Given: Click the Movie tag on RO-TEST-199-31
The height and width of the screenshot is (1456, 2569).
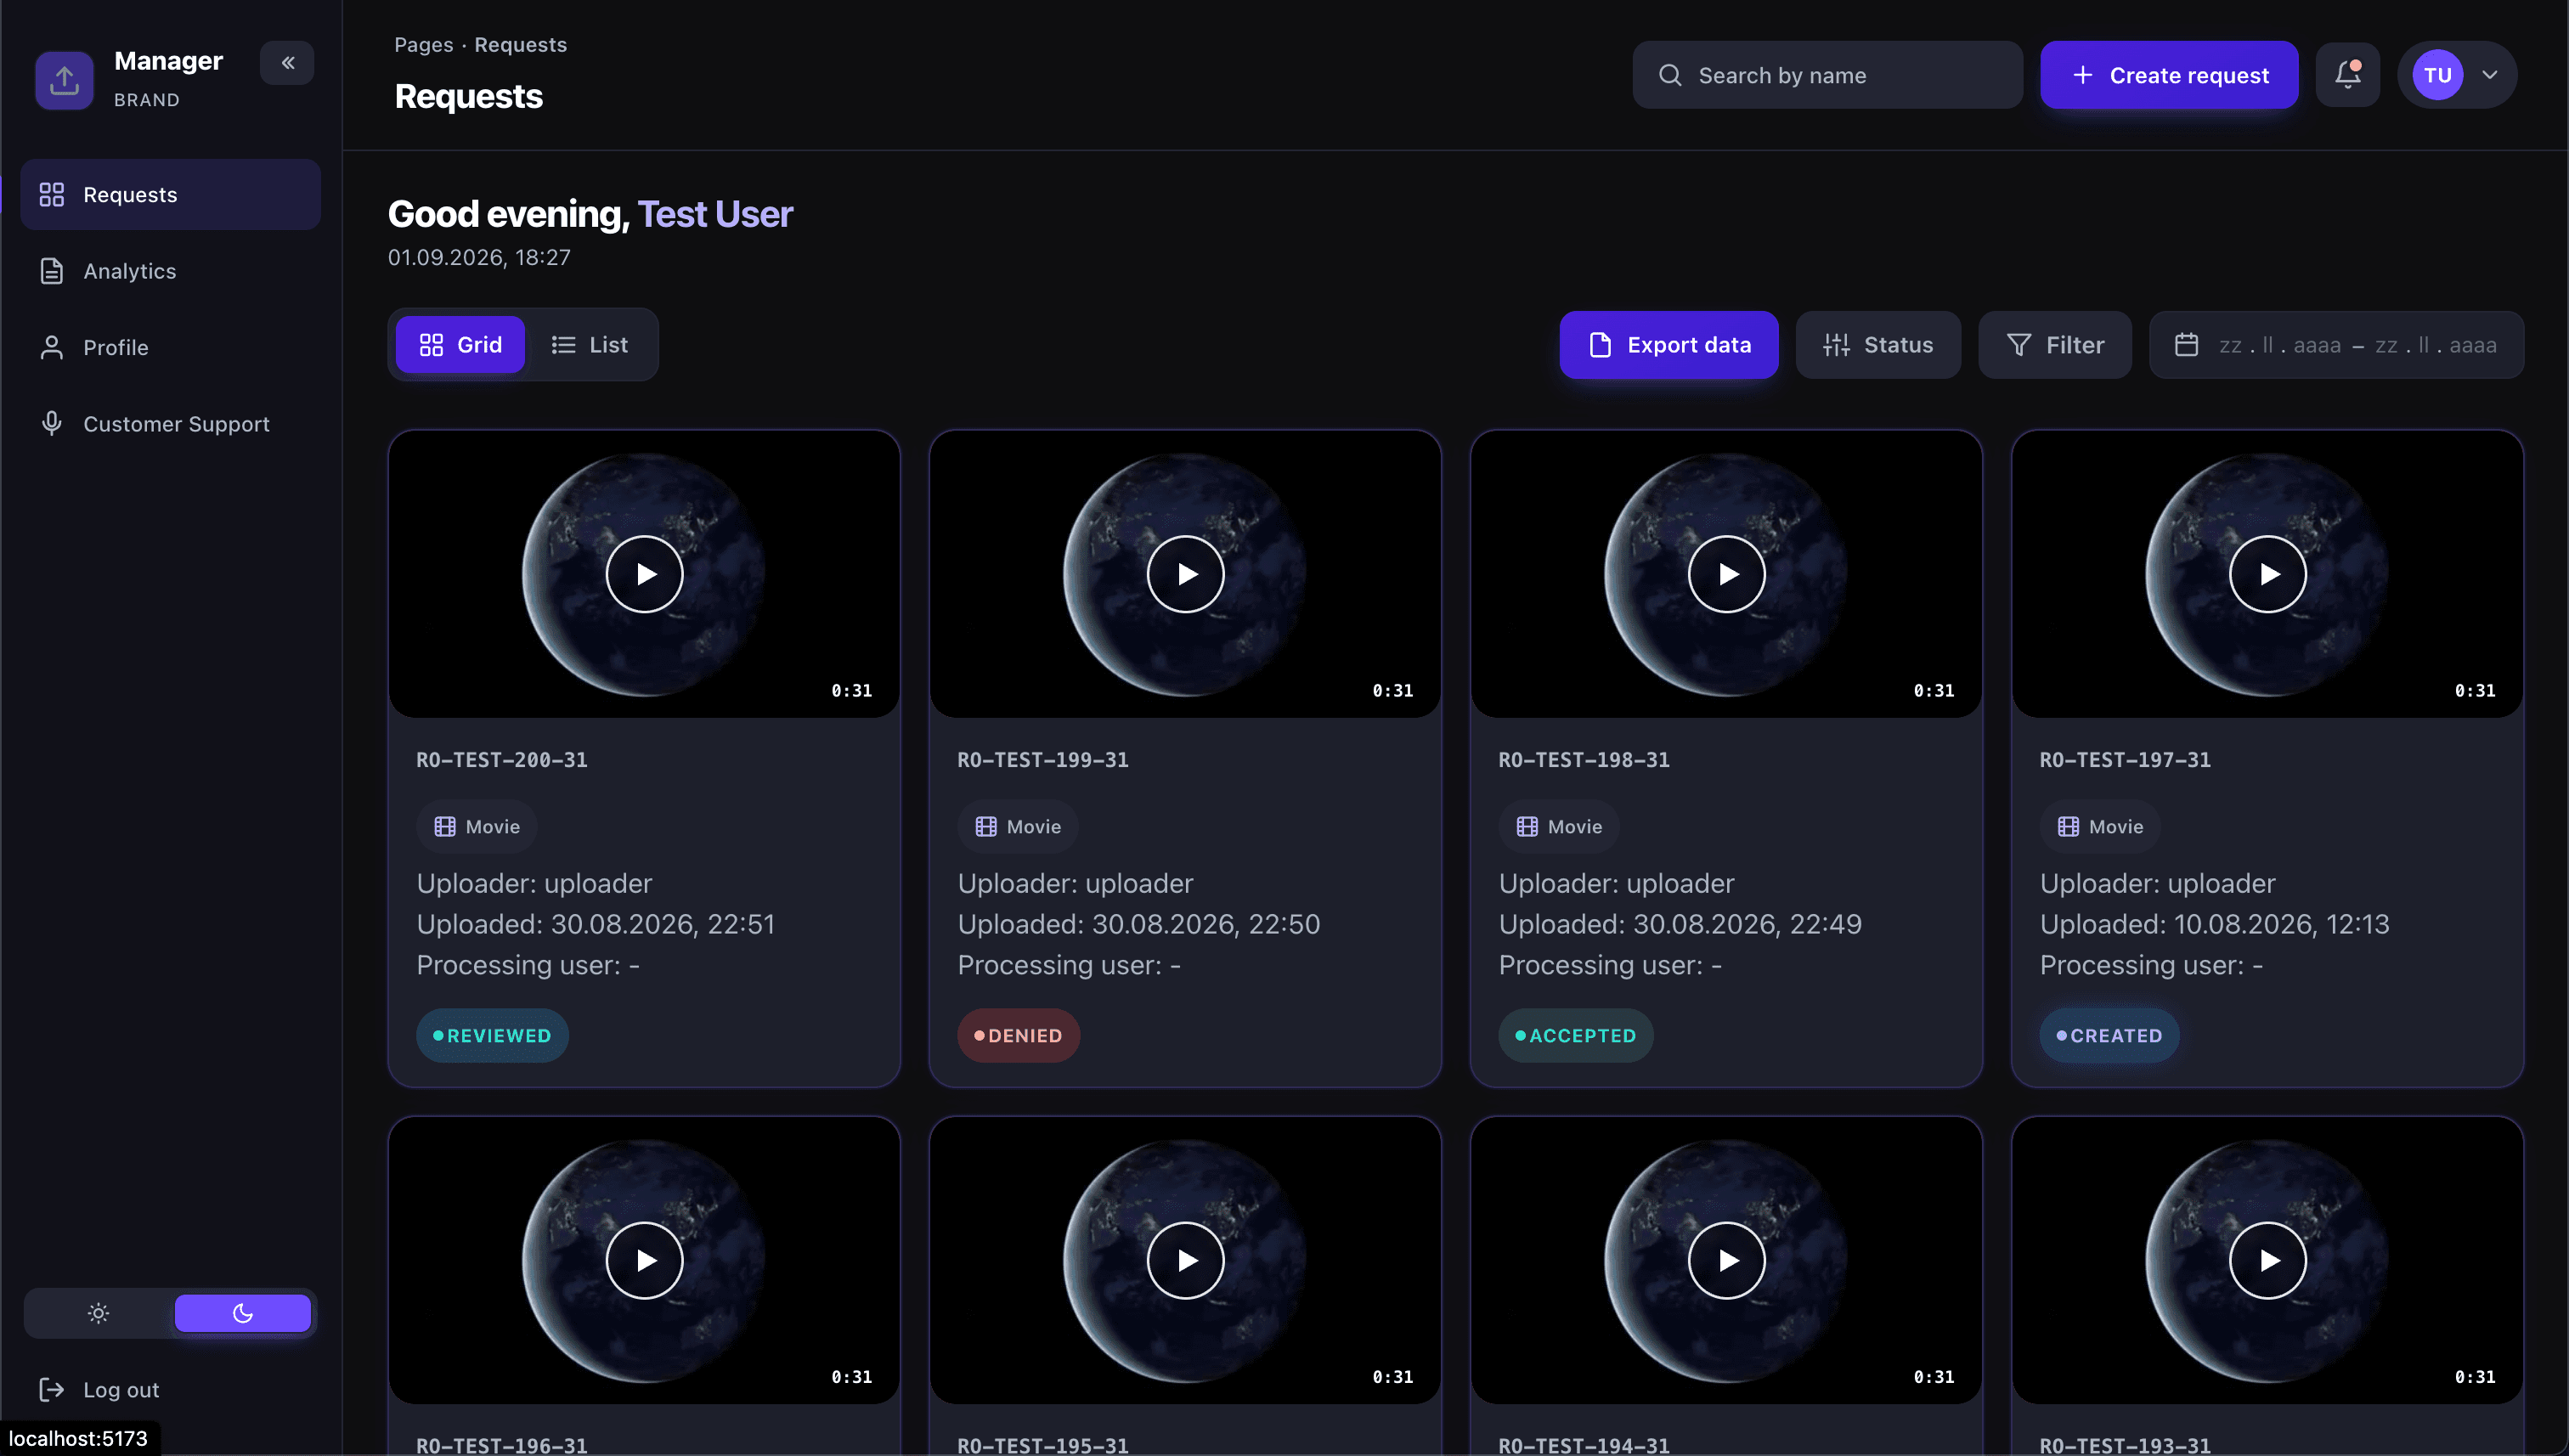Looking at the screenshot, I should click(x=1018, y=827).
